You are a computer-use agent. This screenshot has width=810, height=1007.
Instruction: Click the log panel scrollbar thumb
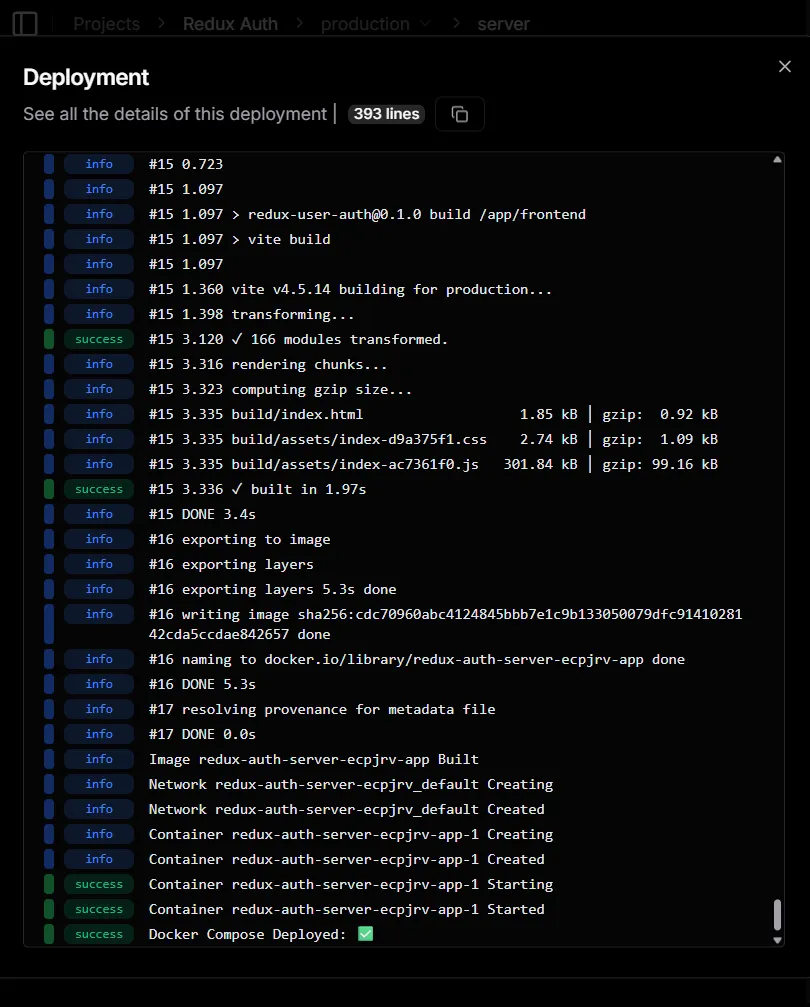pos(777,915)
